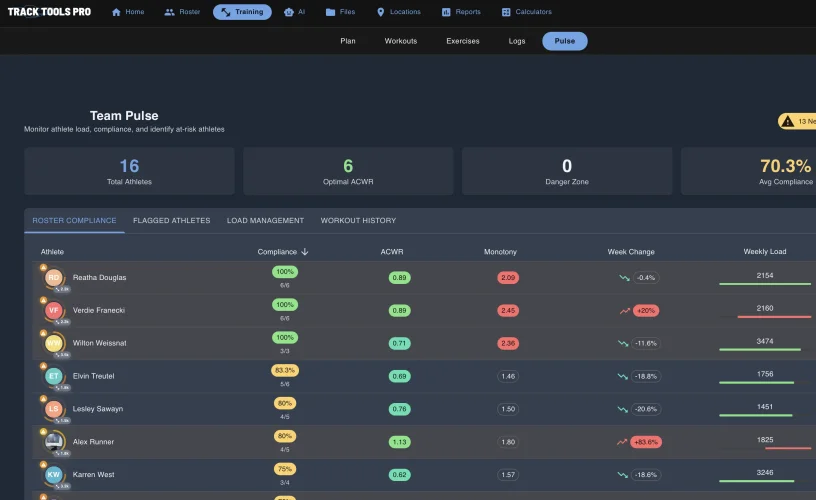Sort by the Monotony column header
Image resolution: width=816 pixels, height=500 pixels.
coord(500,252)
